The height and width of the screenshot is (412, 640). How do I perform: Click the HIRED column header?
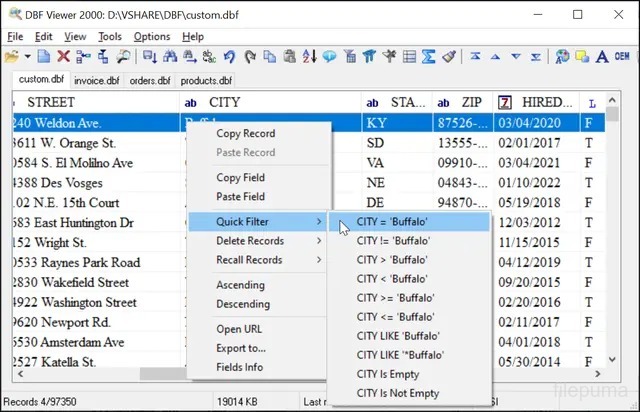545,103
